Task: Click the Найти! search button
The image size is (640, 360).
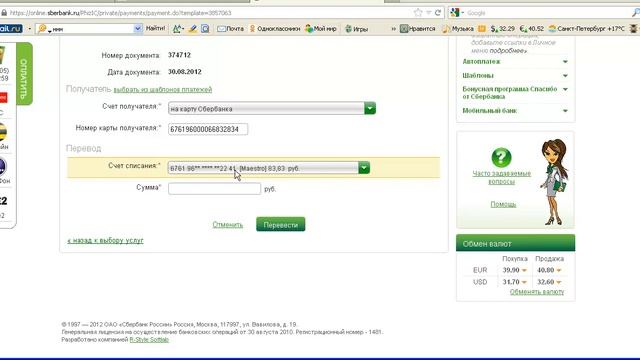Action: tap(155, 29)
